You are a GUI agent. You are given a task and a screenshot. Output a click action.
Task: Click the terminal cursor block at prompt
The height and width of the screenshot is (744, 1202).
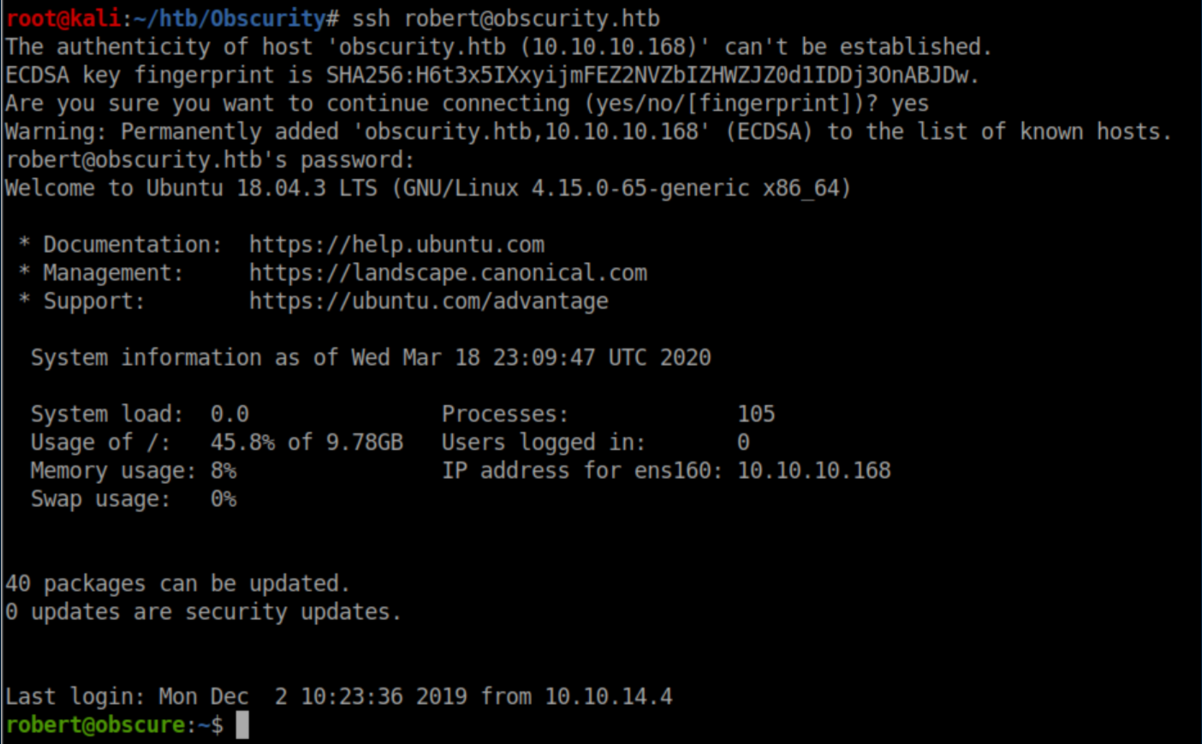[242, 725]
